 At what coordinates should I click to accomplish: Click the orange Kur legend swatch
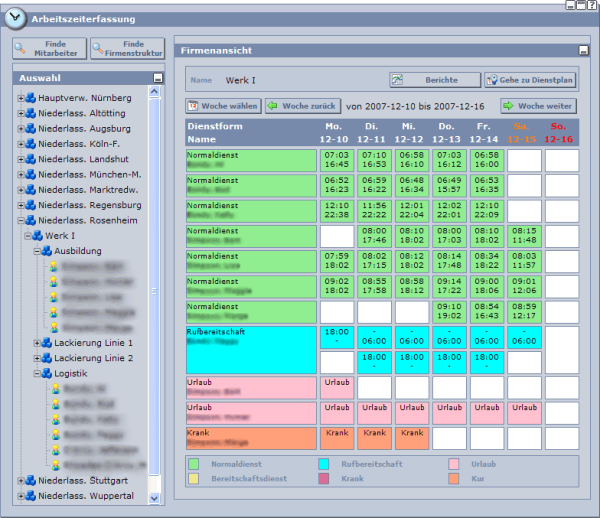(454, 479)
